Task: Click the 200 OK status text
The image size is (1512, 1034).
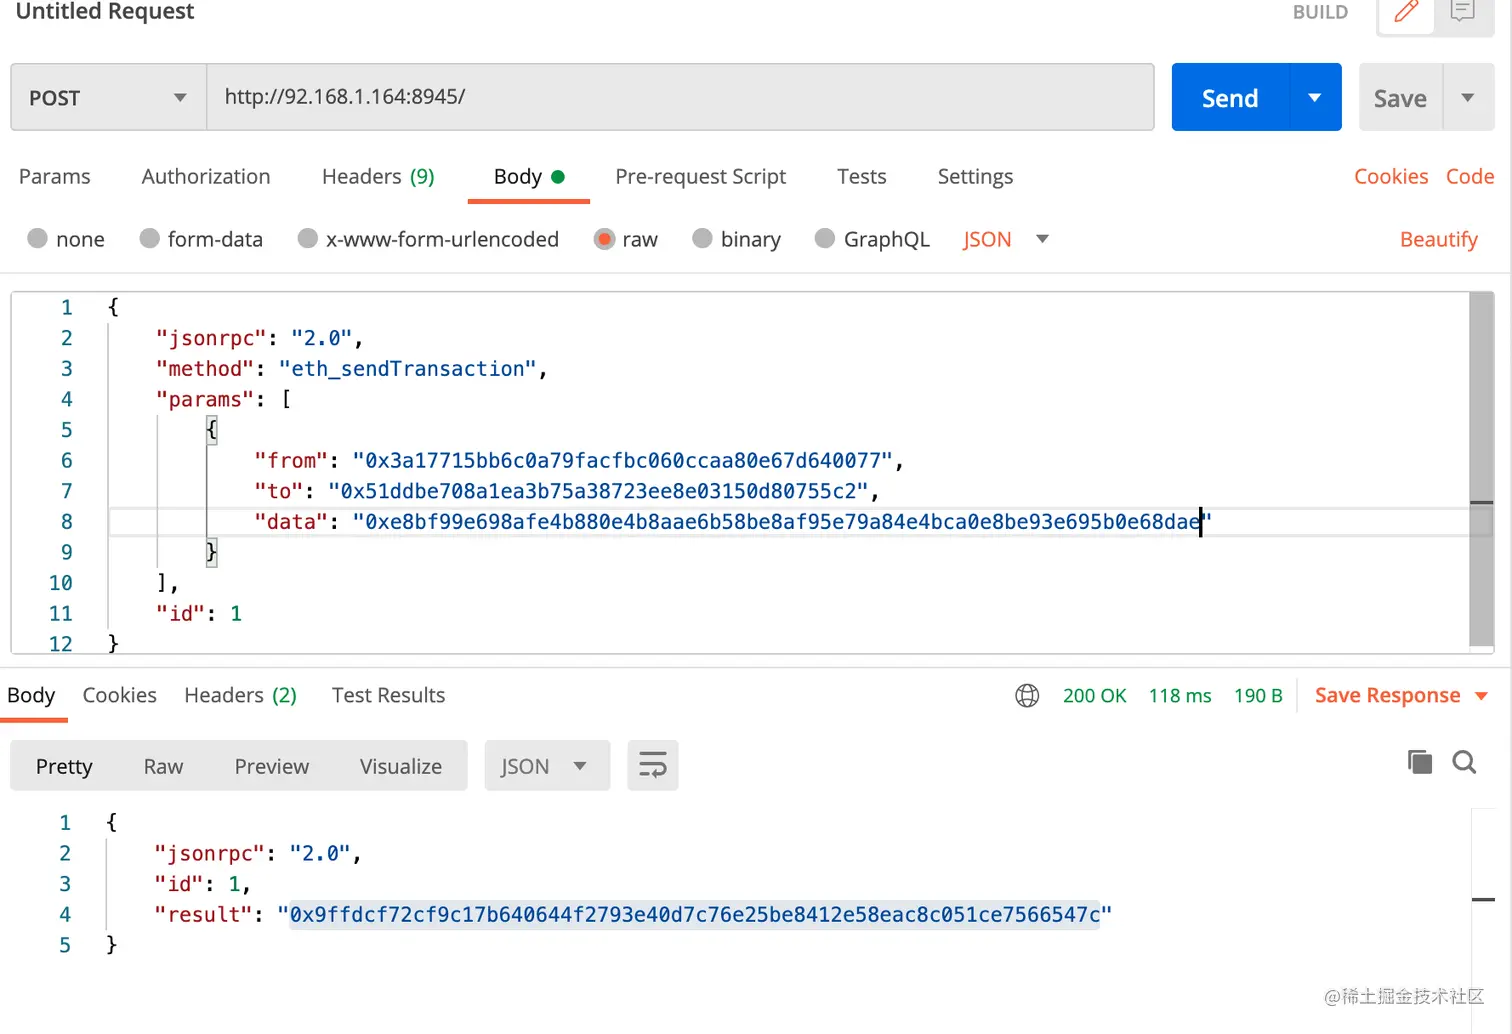Action: coord(1094,696)
